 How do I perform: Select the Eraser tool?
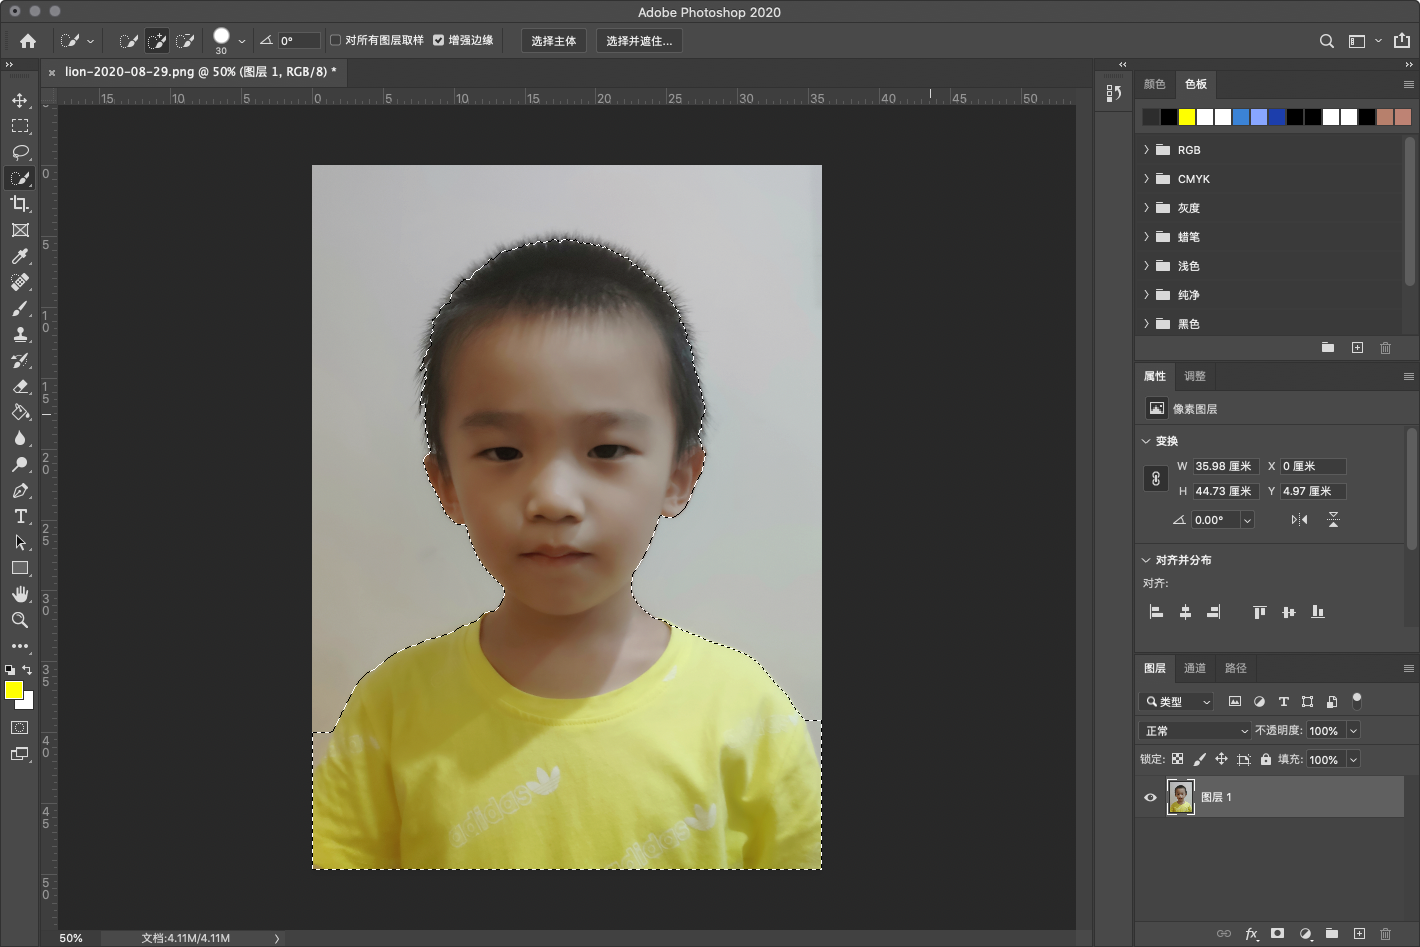20,386
